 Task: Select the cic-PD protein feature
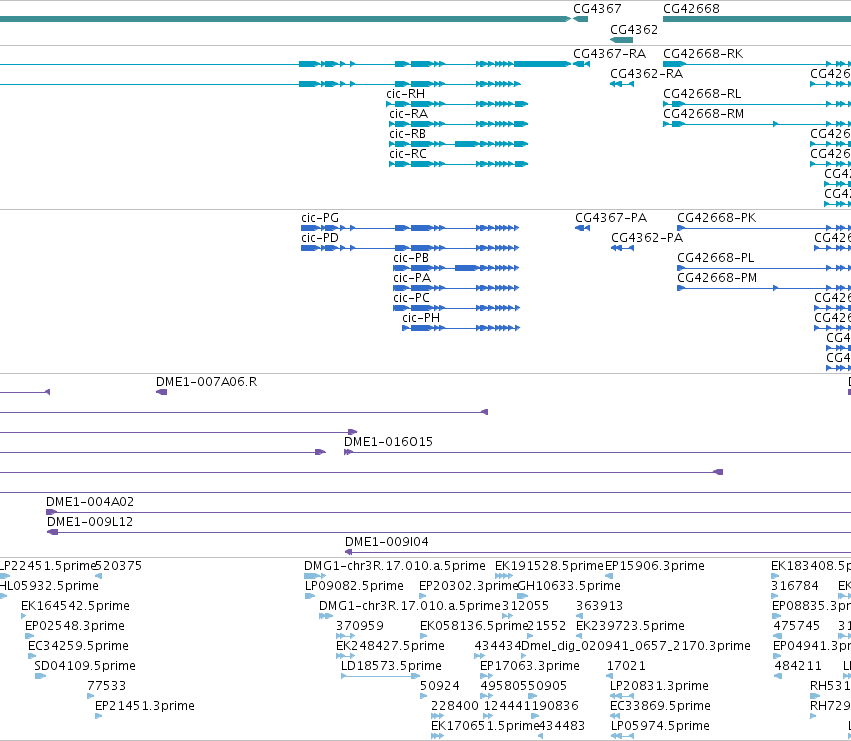pos(410,248)
